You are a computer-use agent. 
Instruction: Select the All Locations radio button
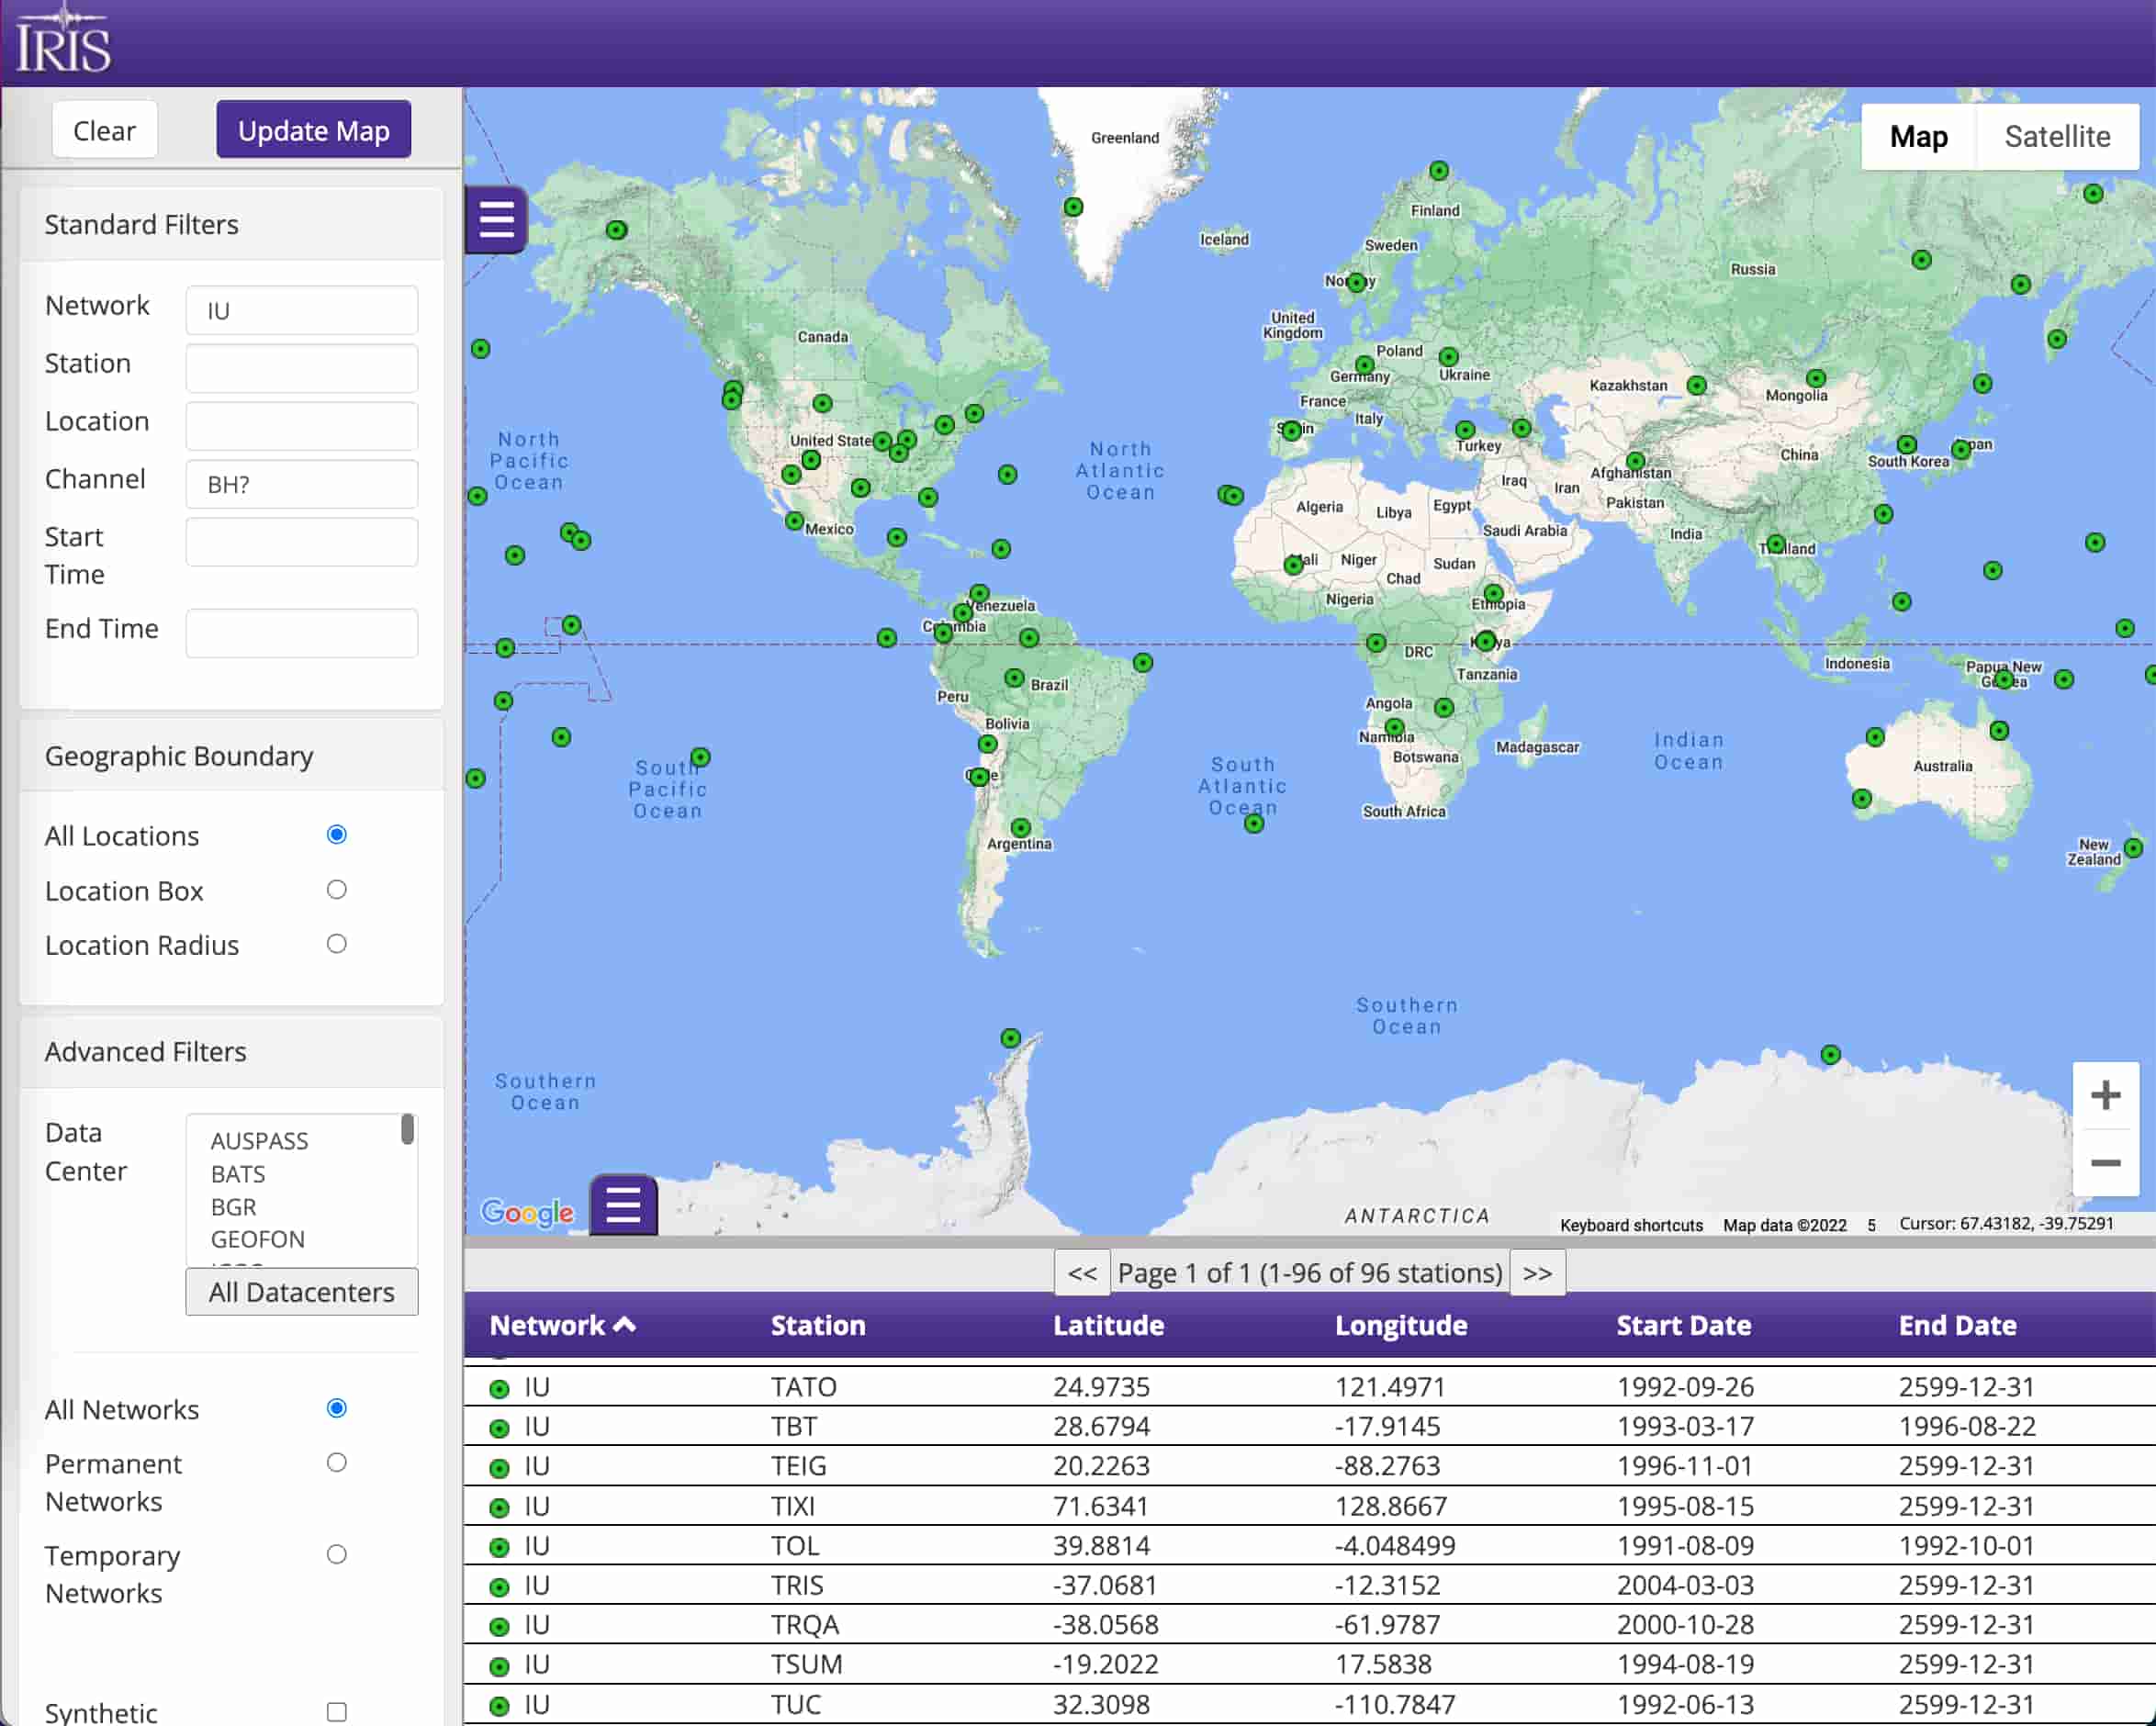(336, 834)
